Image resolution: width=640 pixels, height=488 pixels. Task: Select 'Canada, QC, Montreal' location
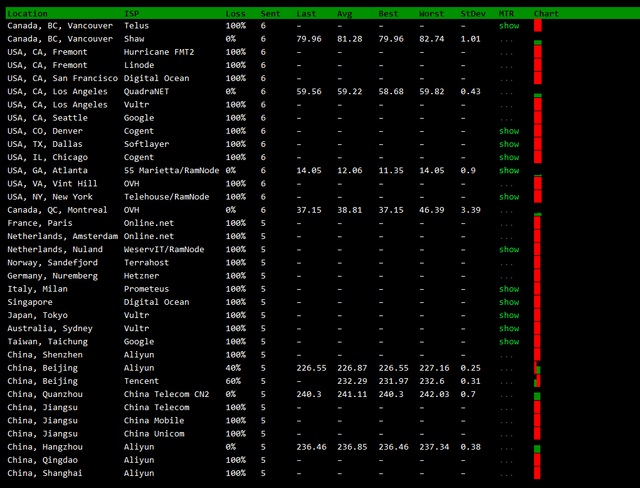coord(57,210)
